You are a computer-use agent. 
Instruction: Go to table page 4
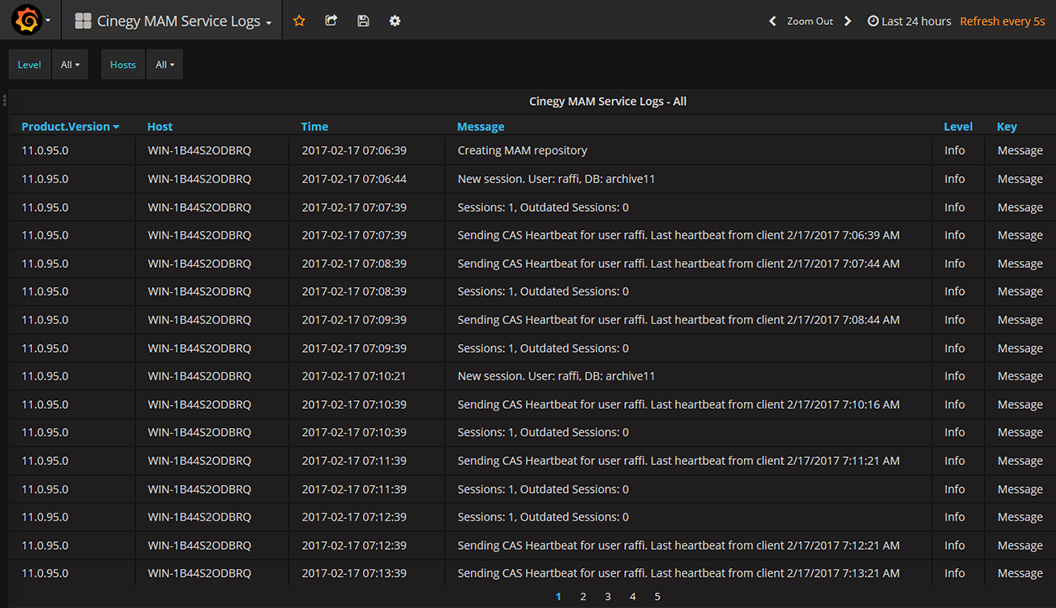point(632,597)
